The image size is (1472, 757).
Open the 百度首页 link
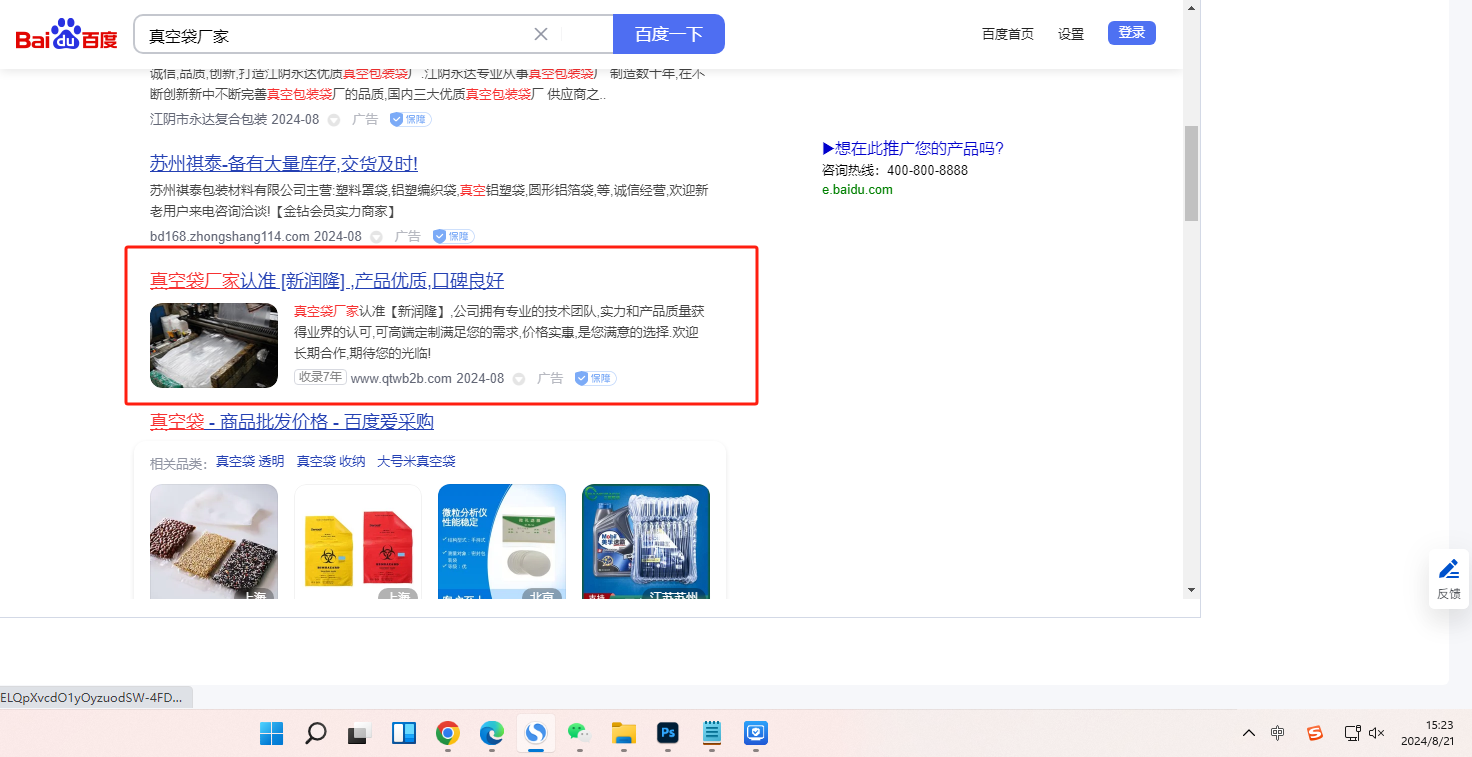[1008, 34]
